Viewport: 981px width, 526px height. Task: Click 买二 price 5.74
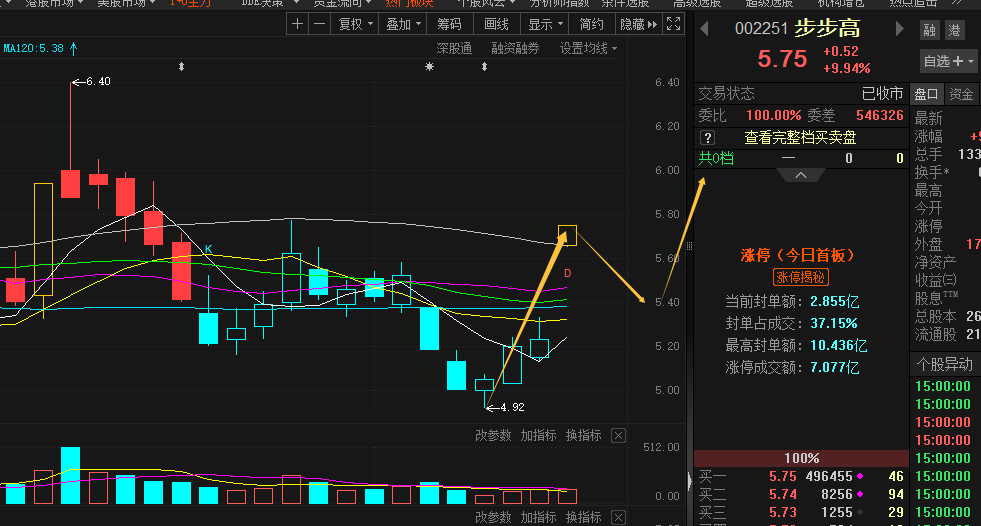coord(783,494)
